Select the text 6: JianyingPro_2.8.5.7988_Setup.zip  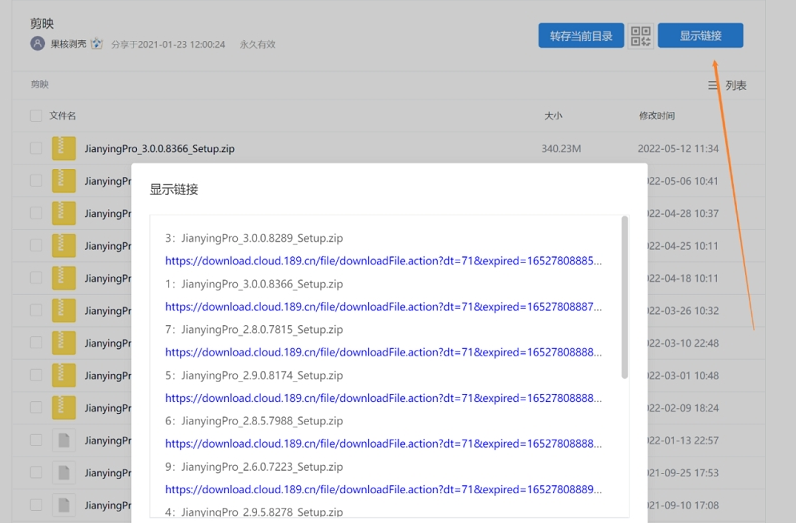(254, 421)
